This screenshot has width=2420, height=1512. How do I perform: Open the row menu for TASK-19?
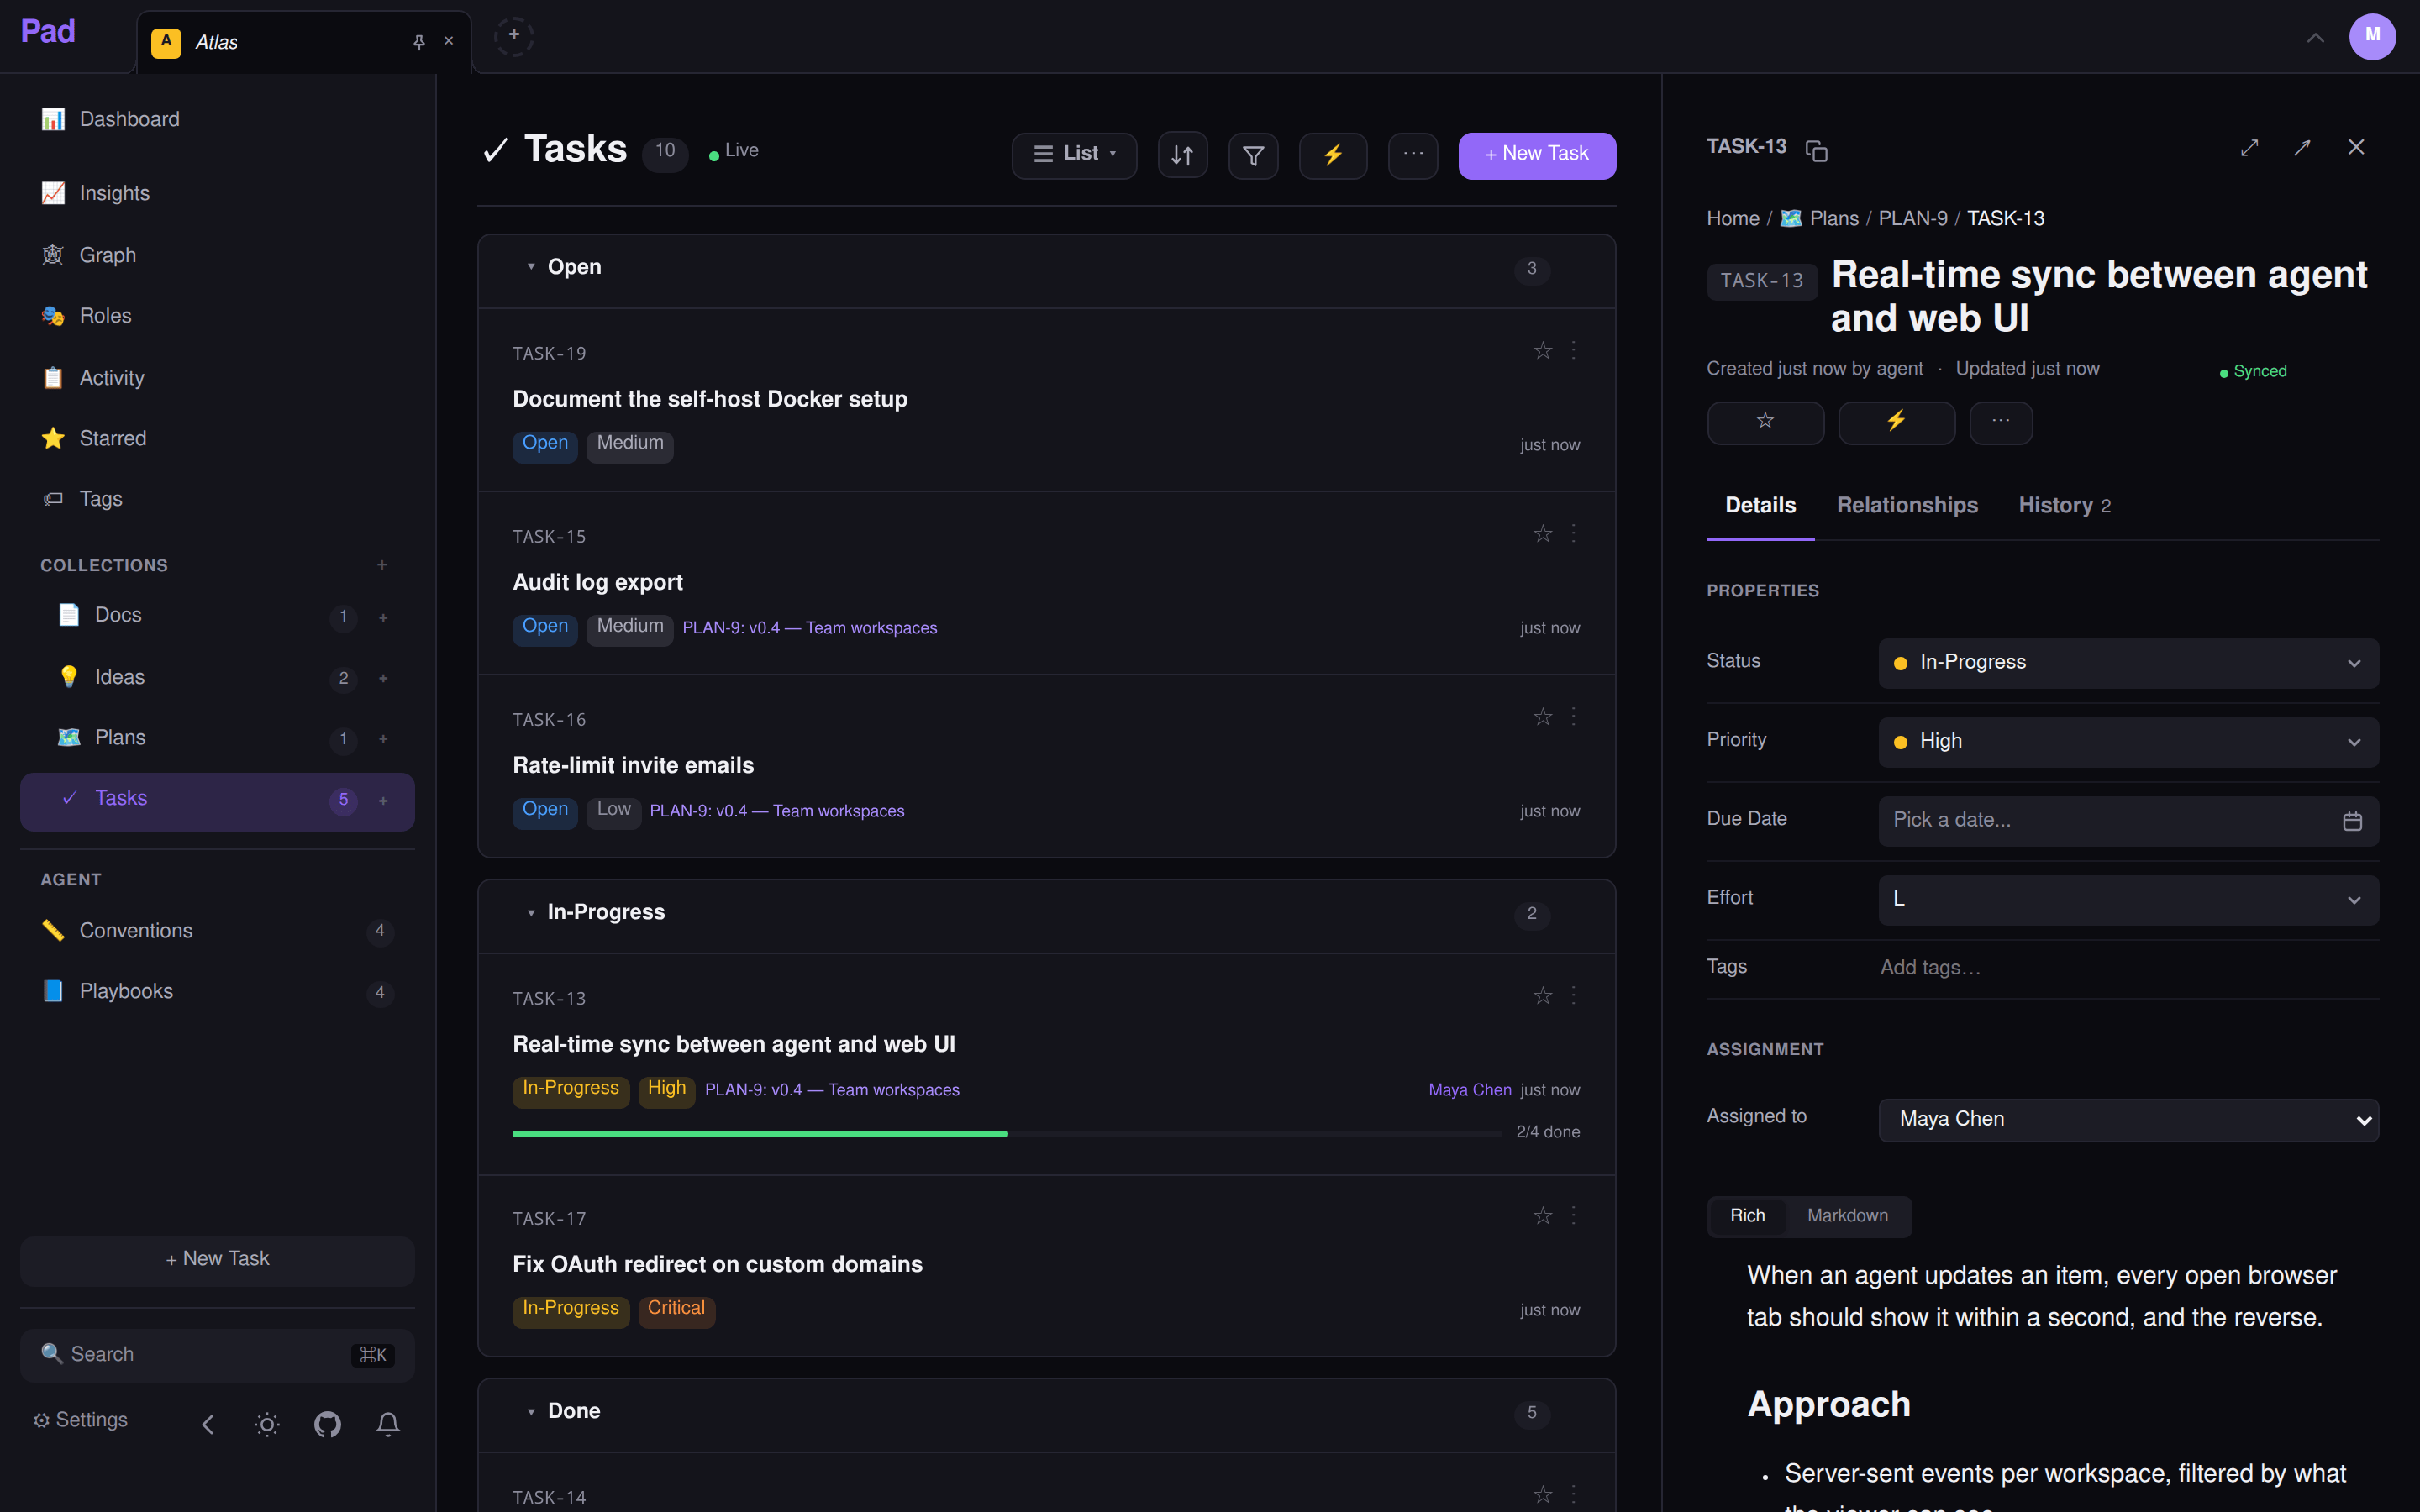[1574, 350]
